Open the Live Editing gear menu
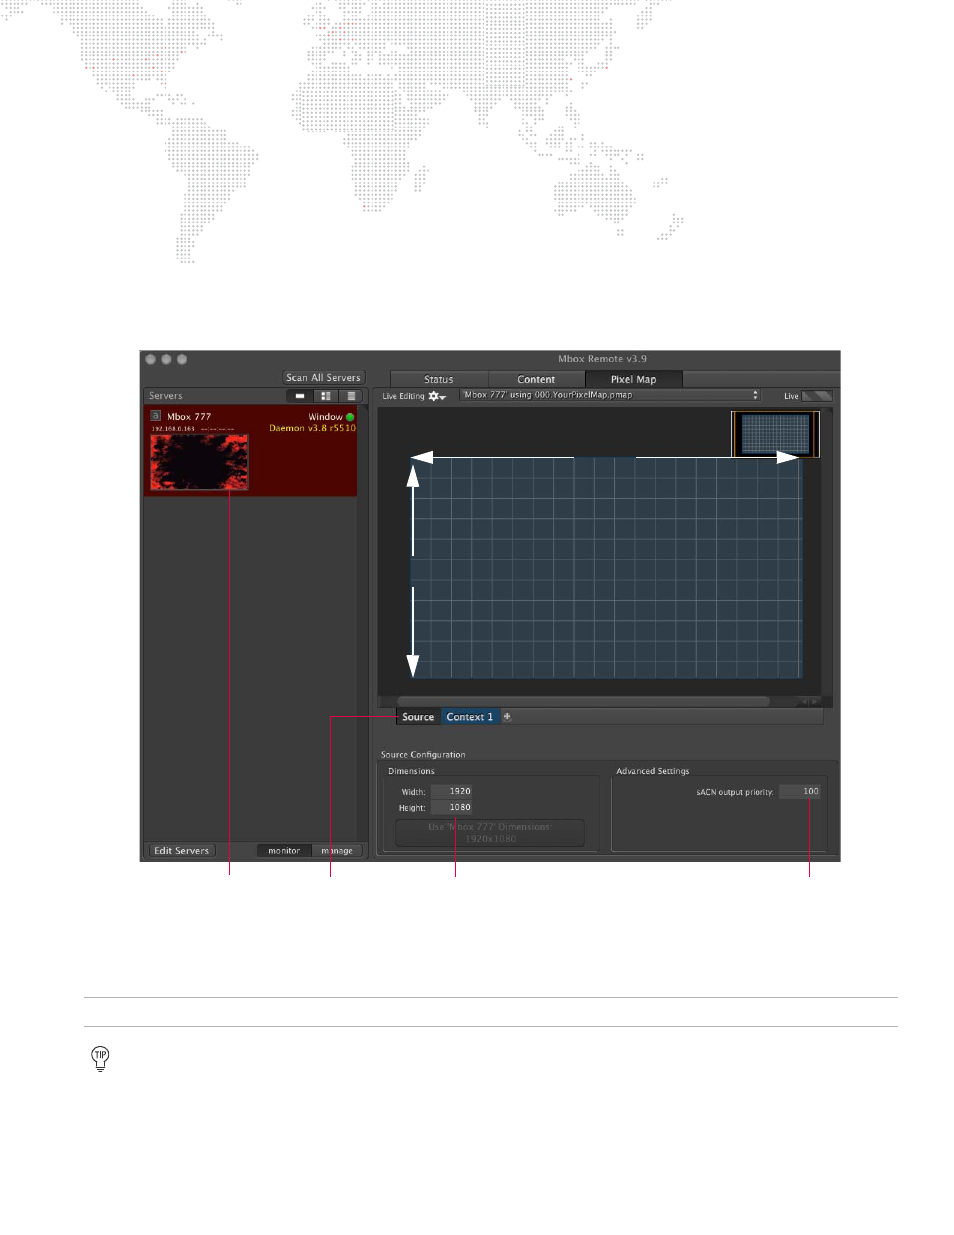 tap(437, 396)
